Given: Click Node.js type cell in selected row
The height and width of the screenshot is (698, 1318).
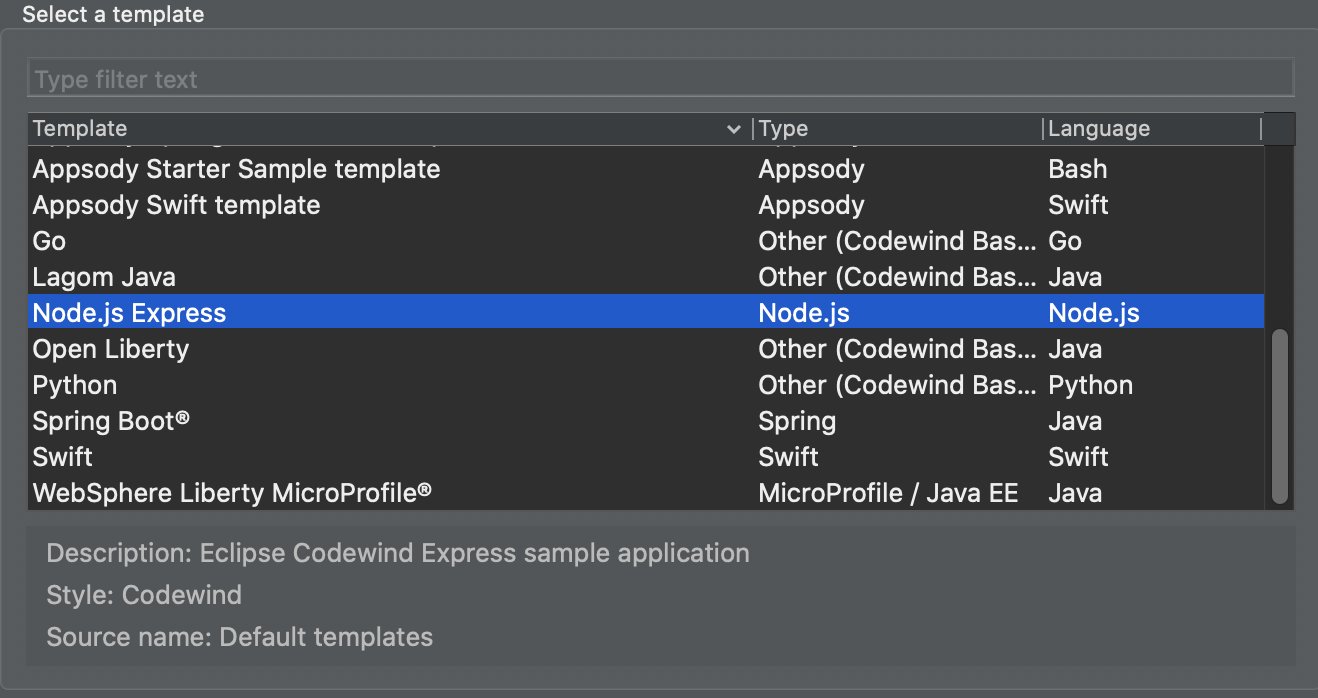Looking at the screenshot, I should (804, 313).
